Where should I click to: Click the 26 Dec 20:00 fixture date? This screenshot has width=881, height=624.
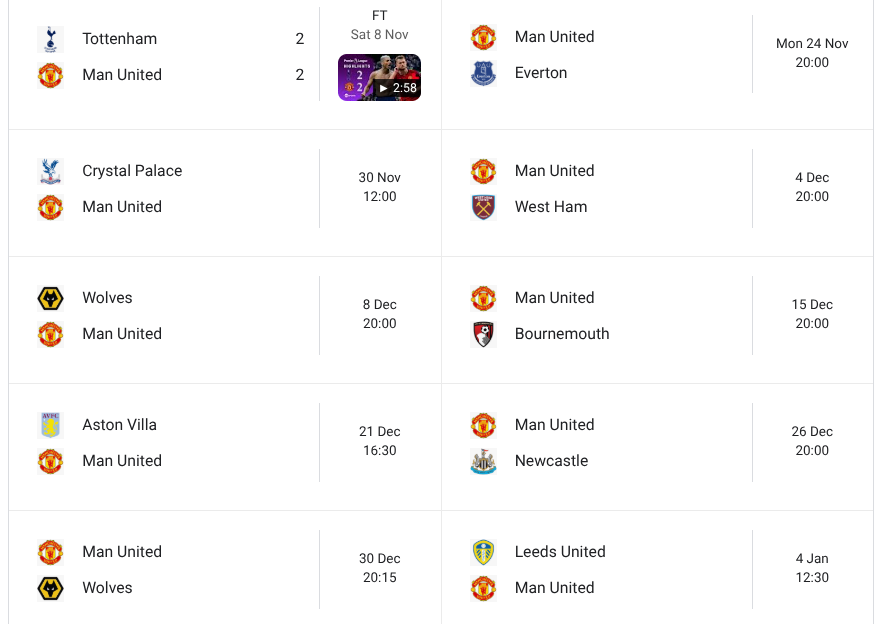[810, 442]
